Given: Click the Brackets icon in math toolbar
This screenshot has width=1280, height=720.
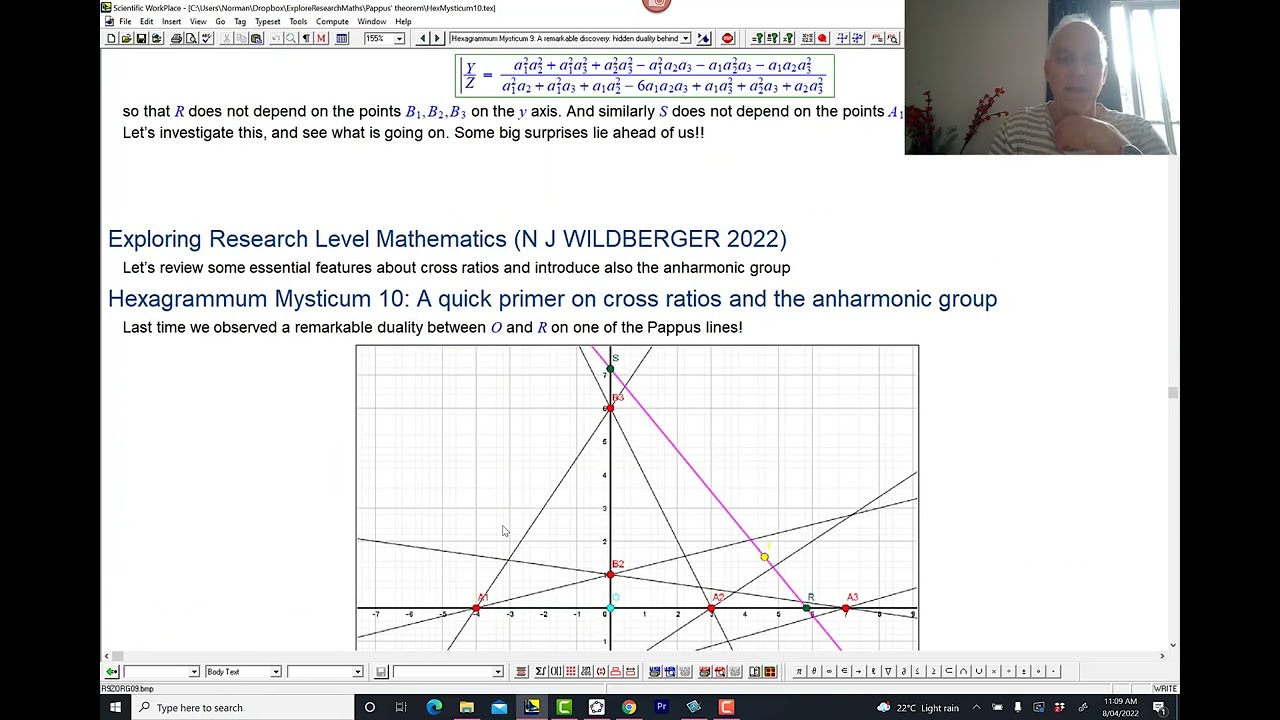Looking at the screenshot, I should click(x=556, y=671).
